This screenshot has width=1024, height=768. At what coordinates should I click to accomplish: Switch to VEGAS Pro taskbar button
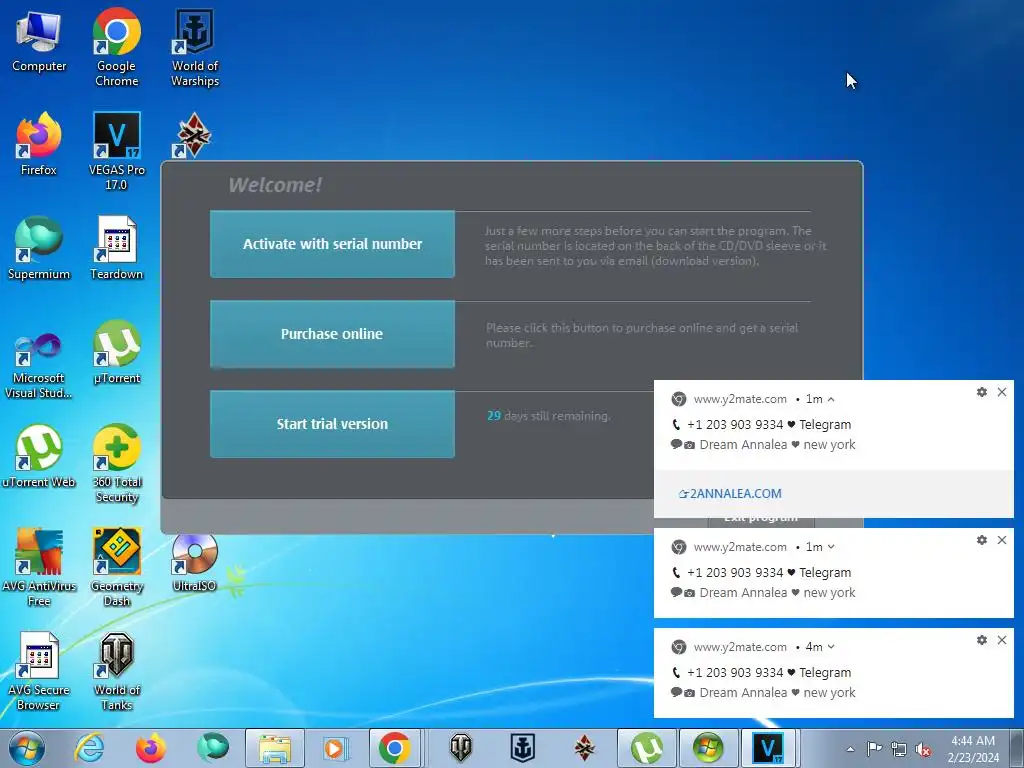767,748
